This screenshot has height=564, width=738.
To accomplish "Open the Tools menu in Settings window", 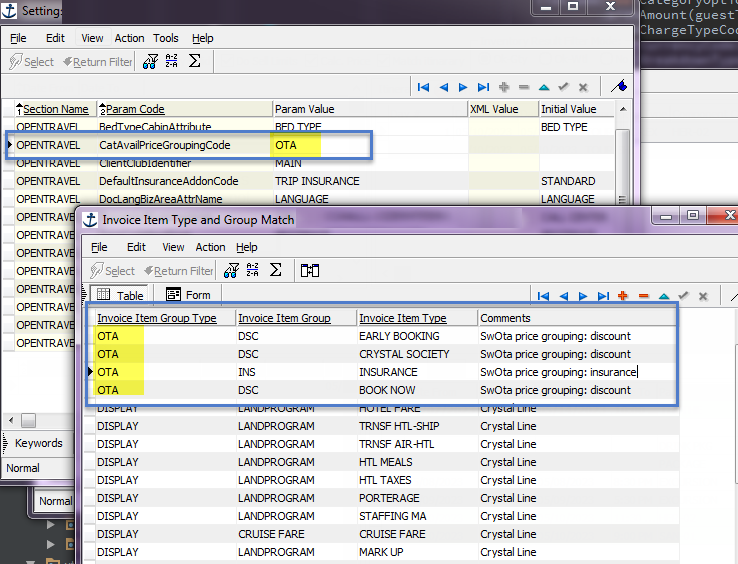I will 166,38.
